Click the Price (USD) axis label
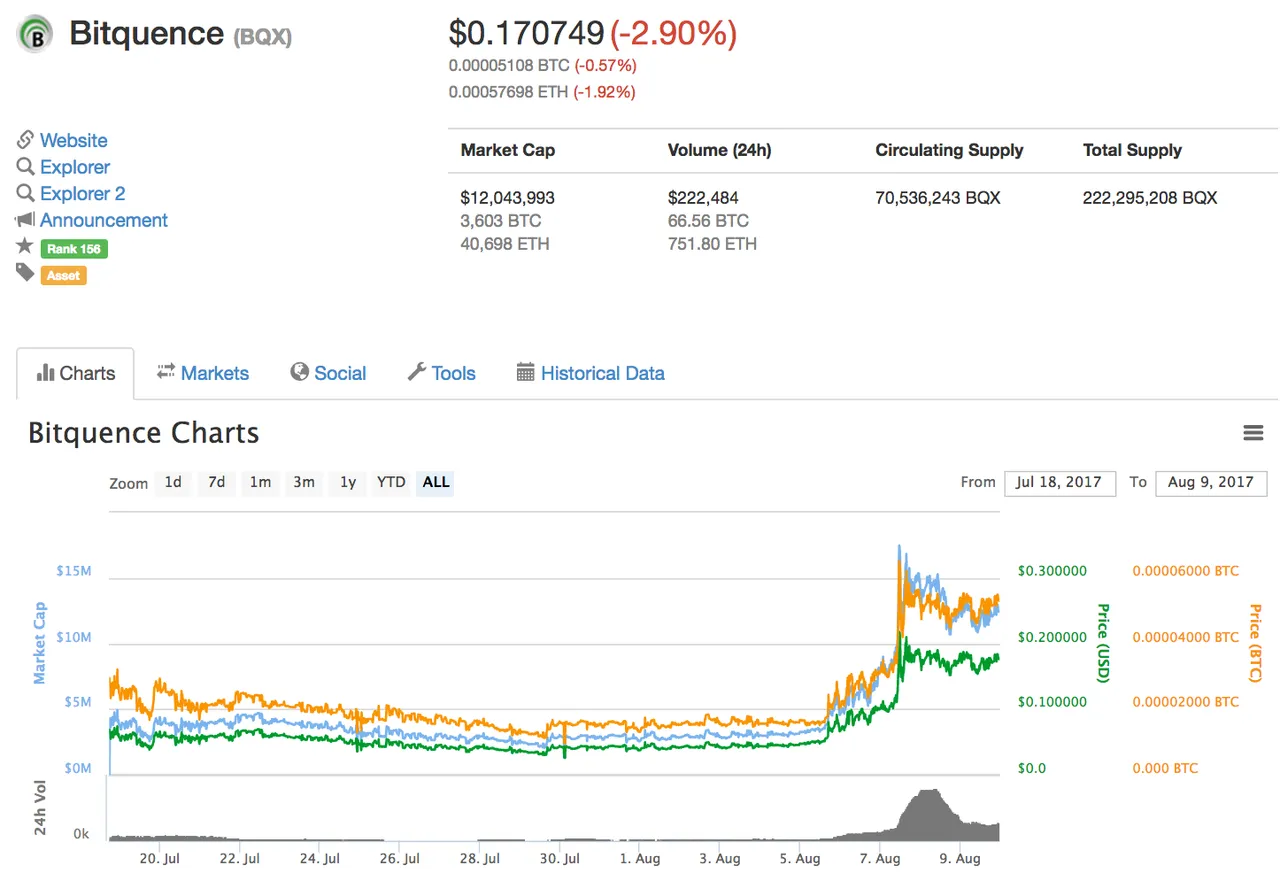This screenshot has width=1280, height=882. click(x=1103, y=643)
